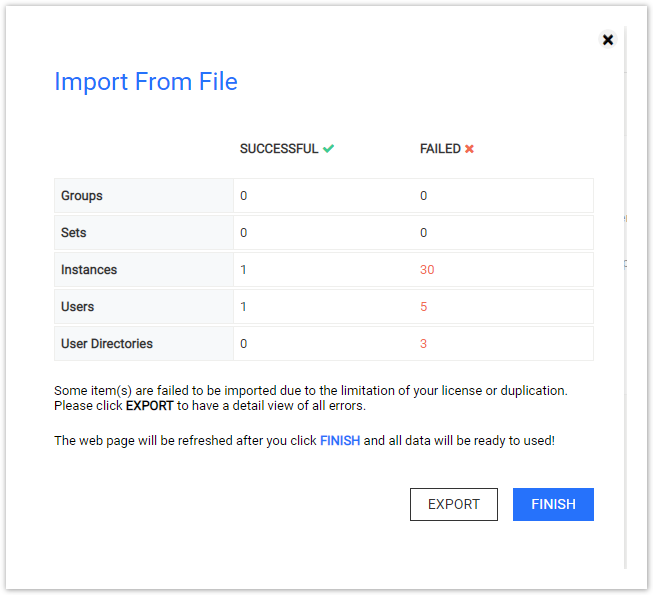
Task: Select the User Directories row label
Action: click(107, 344)
